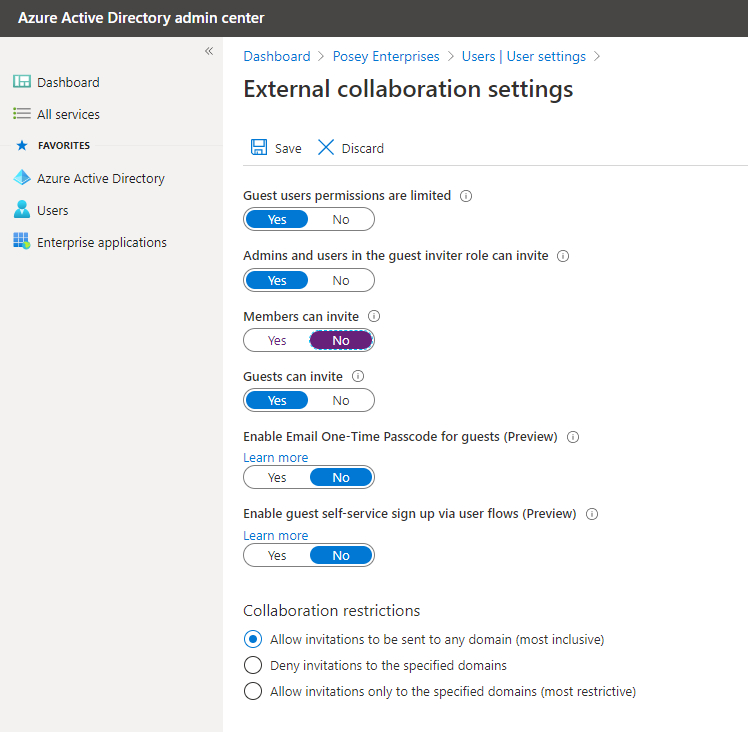Screen dimensions: 748x732
Task: Open Enterprise applications grid icon
Action: (x=22, y=241)
